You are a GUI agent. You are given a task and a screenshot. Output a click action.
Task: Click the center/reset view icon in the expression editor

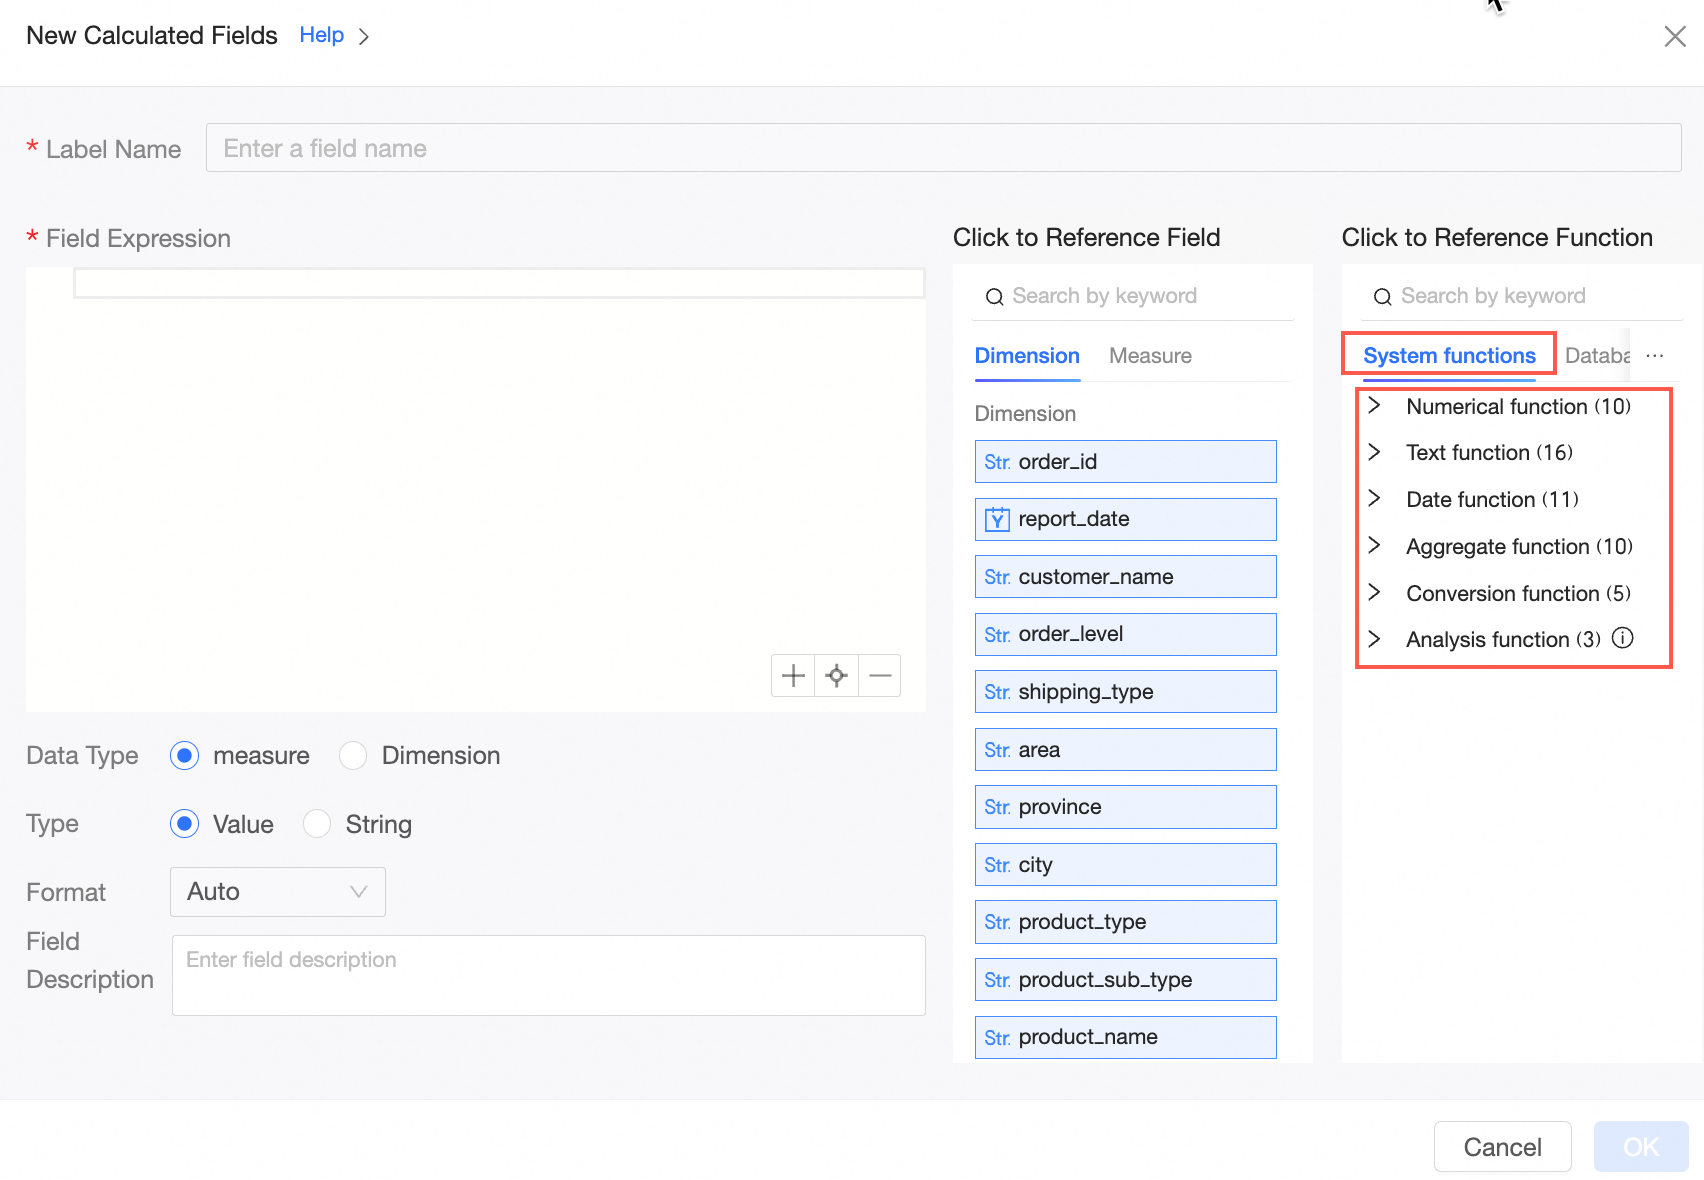click(x=836, y=675)
